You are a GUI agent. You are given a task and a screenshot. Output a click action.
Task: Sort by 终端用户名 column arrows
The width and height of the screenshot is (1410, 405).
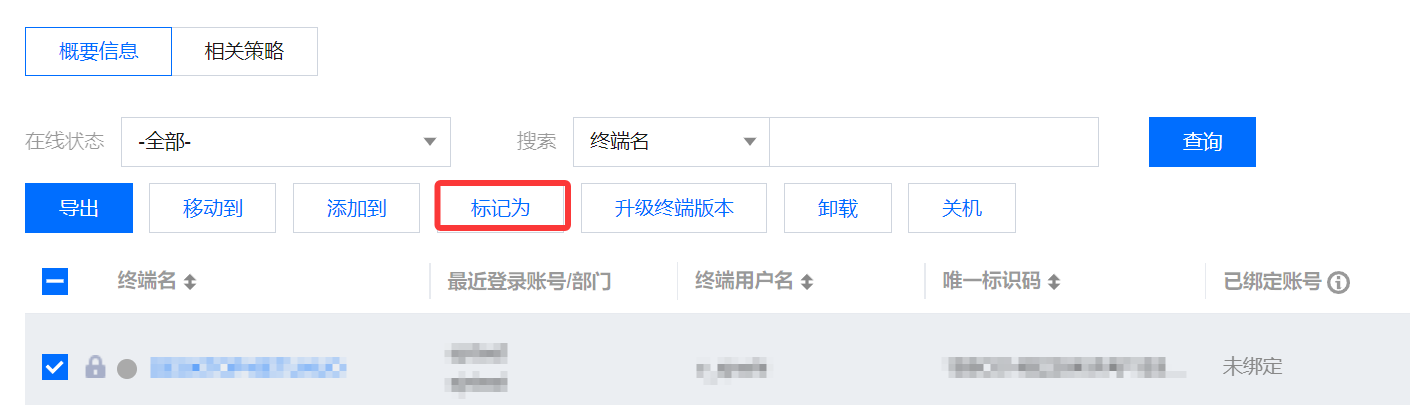(x=807, y=283)
